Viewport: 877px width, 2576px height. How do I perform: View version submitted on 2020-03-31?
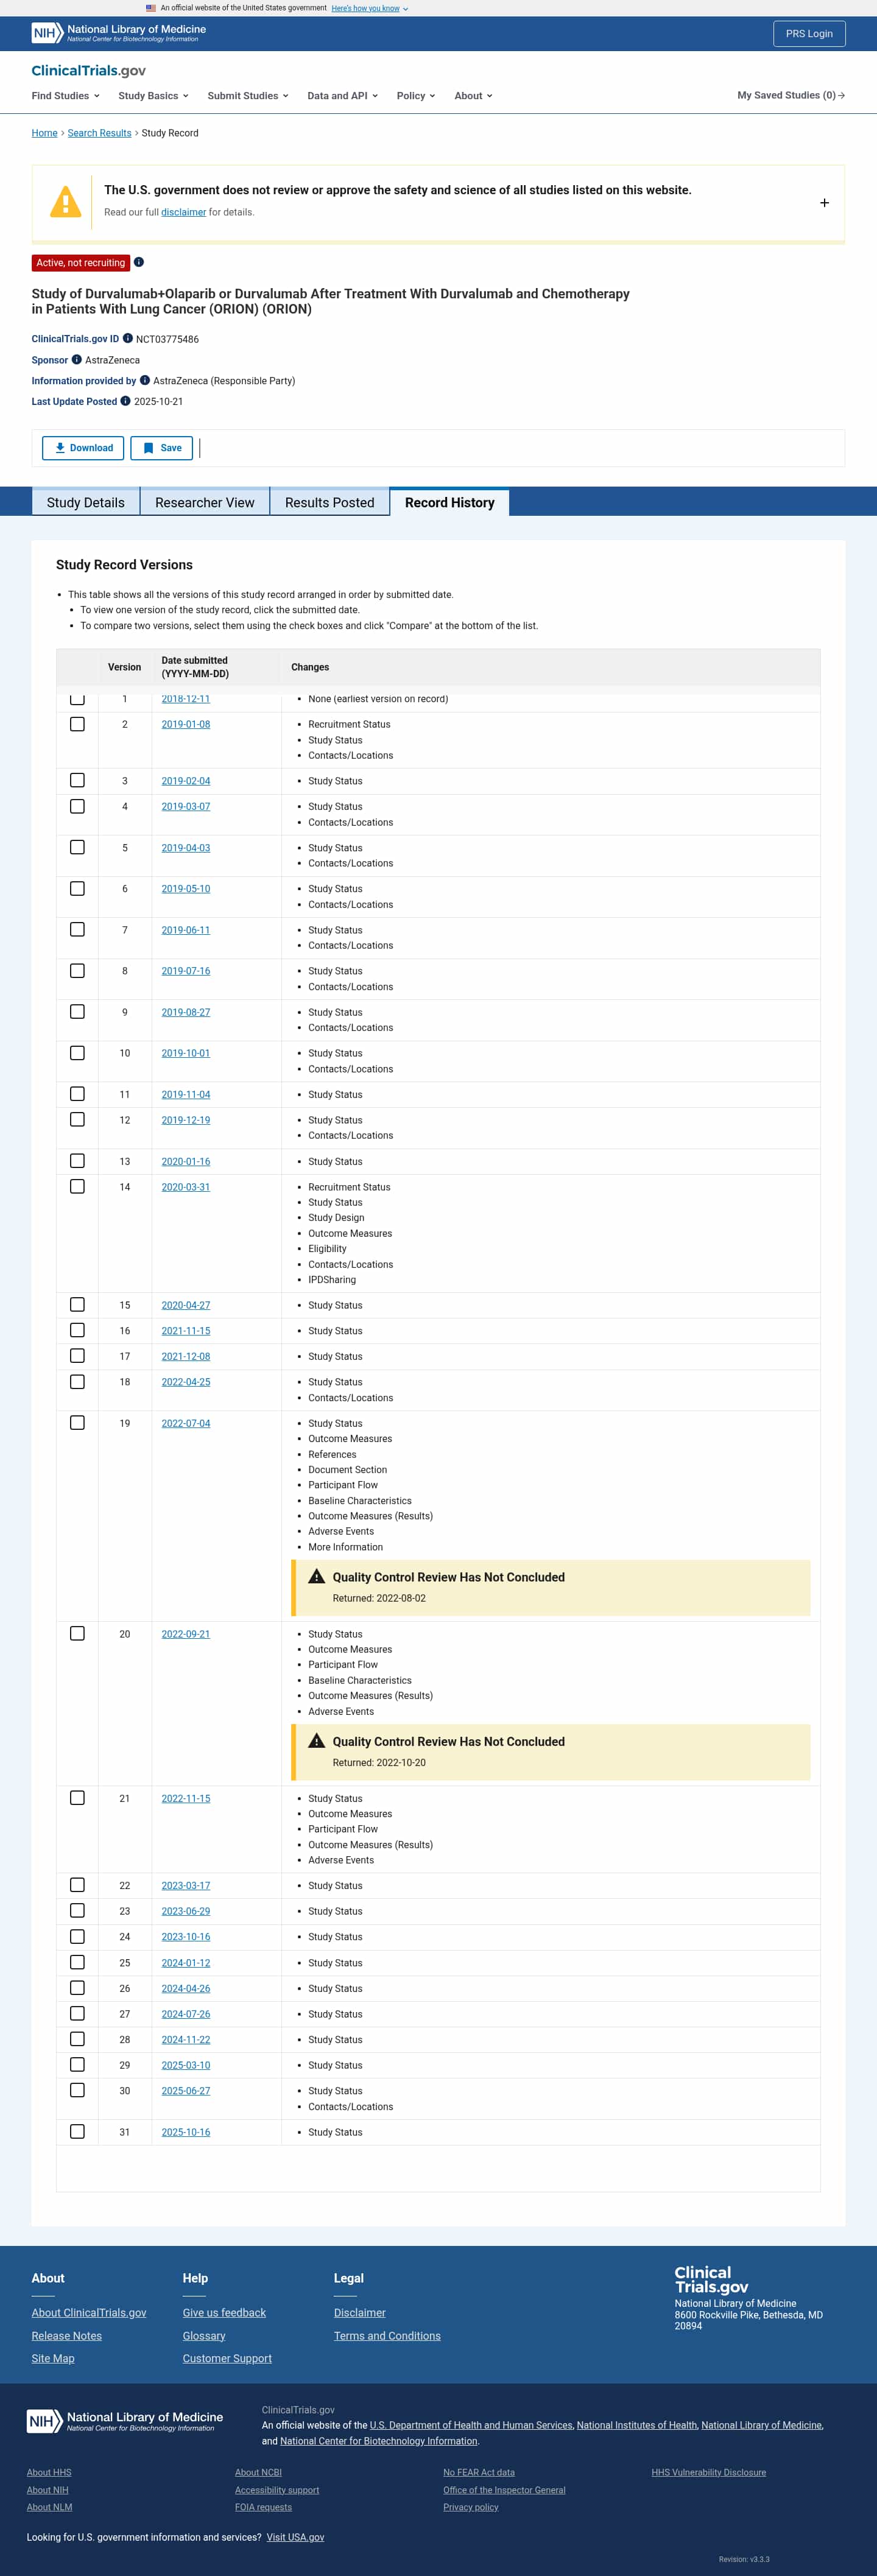click(x=186, y=1187)
